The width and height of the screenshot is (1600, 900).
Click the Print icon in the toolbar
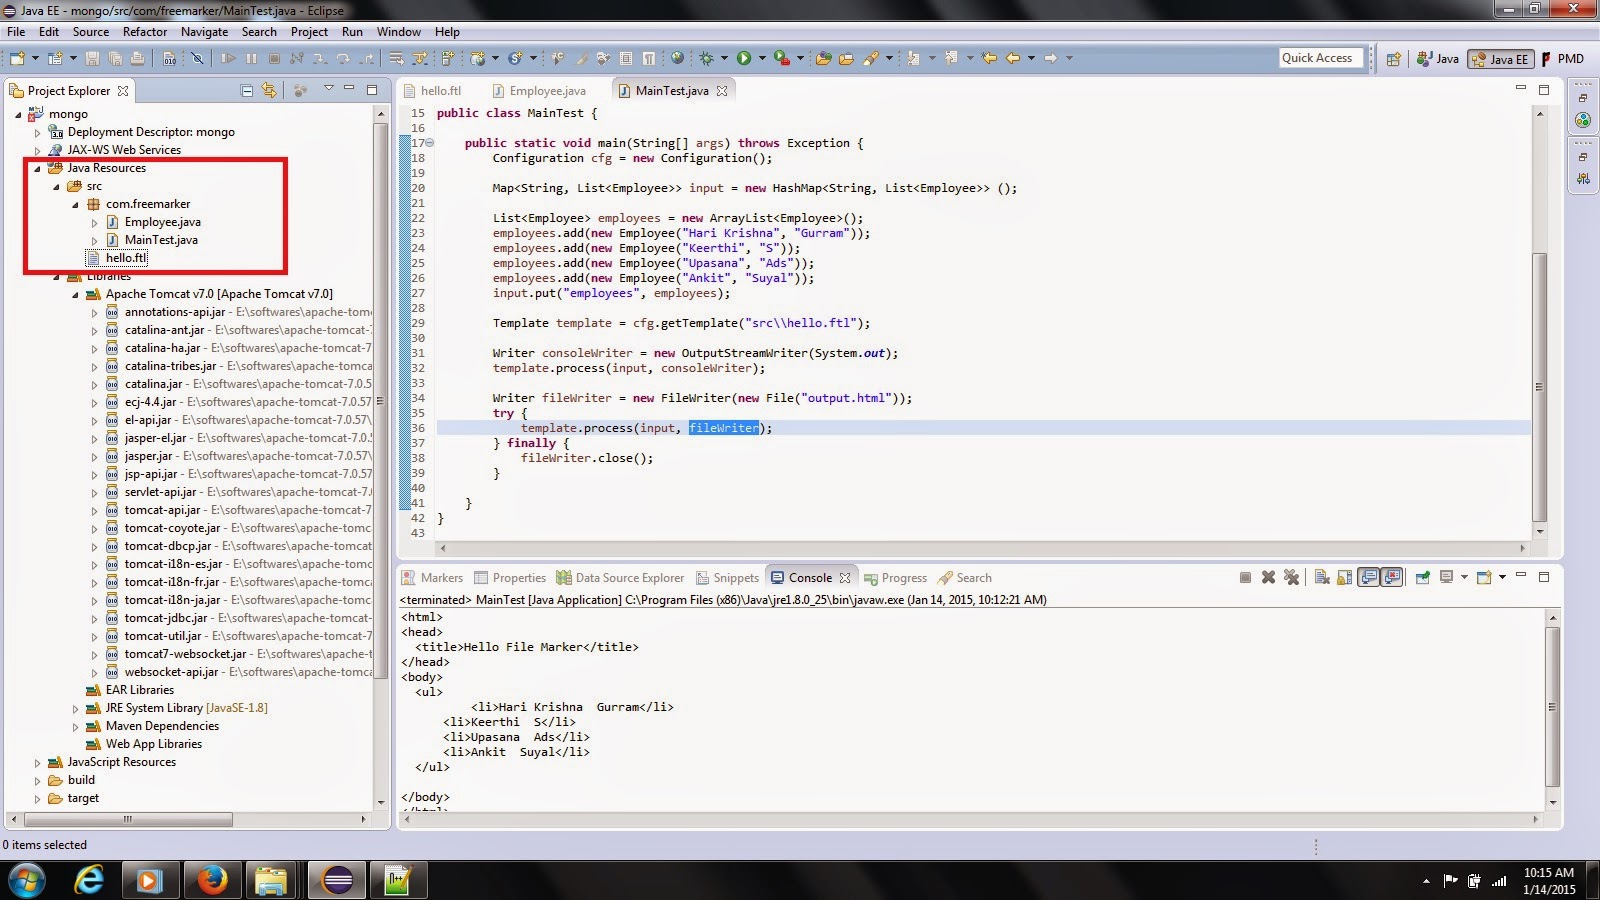137,58
